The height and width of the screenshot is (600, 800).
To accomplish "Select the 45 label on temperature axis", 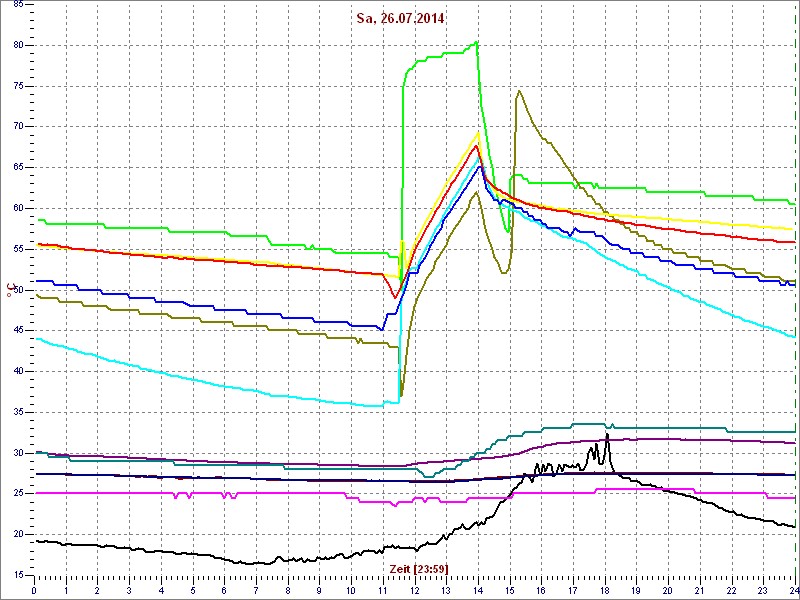I will click(16, 331).
